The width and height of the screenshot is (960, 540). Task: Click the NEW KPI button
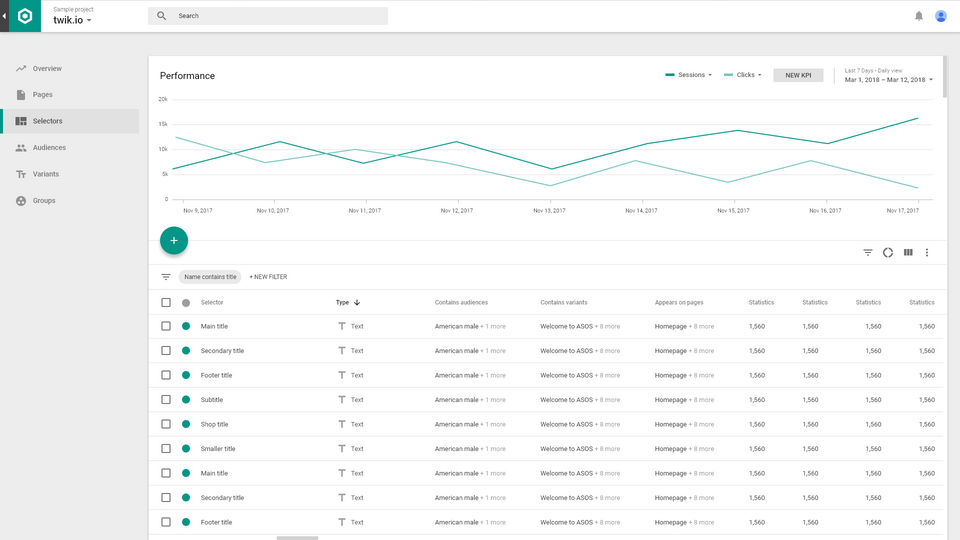(798, 75)
